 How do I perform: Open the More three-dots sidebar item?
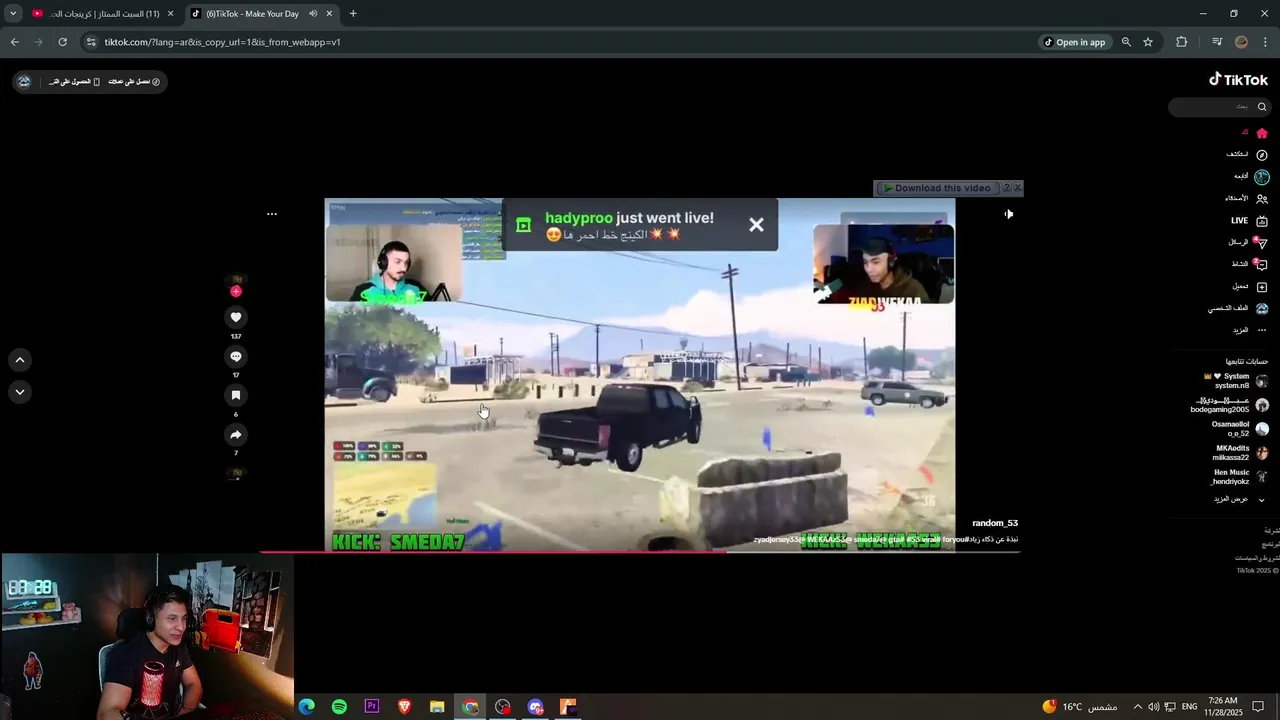(1250, 330)
